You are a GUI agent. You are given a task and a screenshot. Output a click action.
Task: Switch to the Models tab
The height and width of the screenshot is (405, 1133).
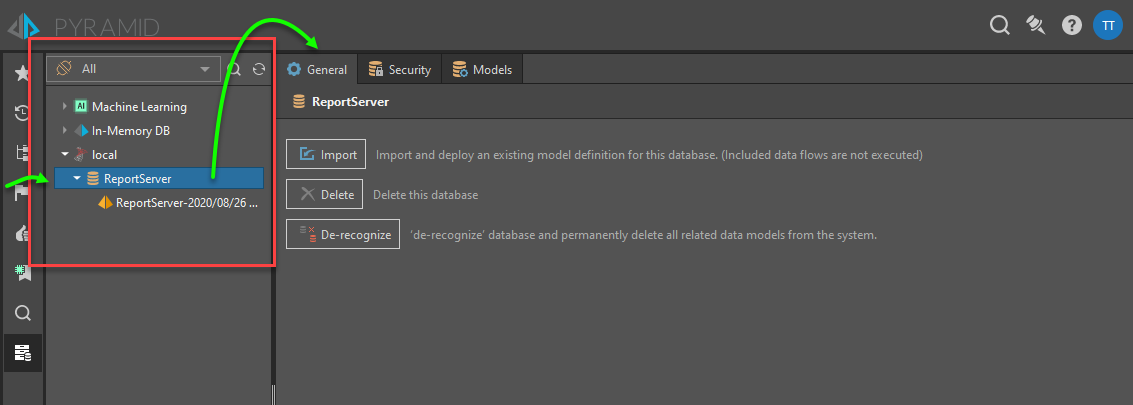coord(482,70)
